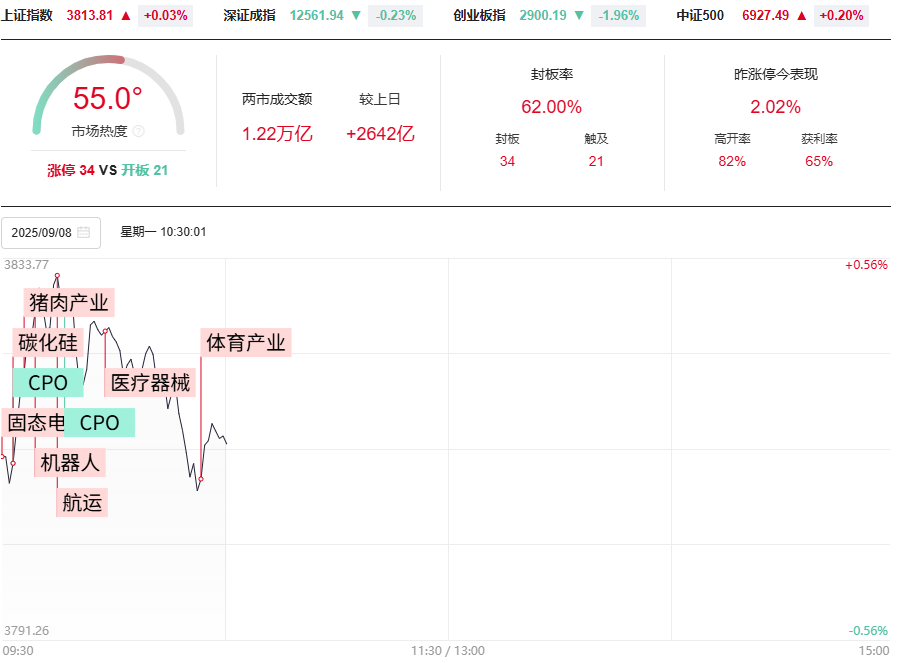
Task: Open the calendar icon in date field
Action: (x=84, y=232)
